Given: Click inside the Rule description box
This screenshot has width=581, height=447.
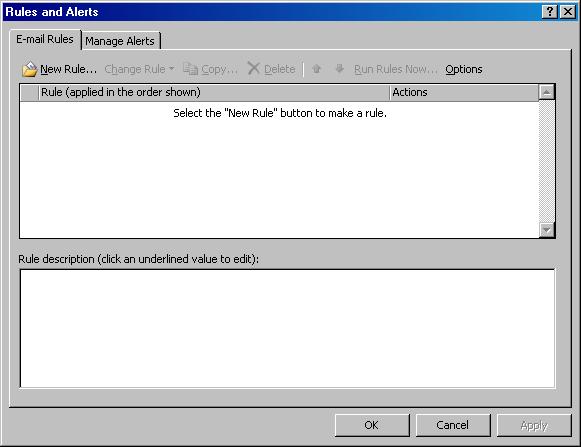Looking at the screenshot, I should pyautogui.click(x=288, y=328).
